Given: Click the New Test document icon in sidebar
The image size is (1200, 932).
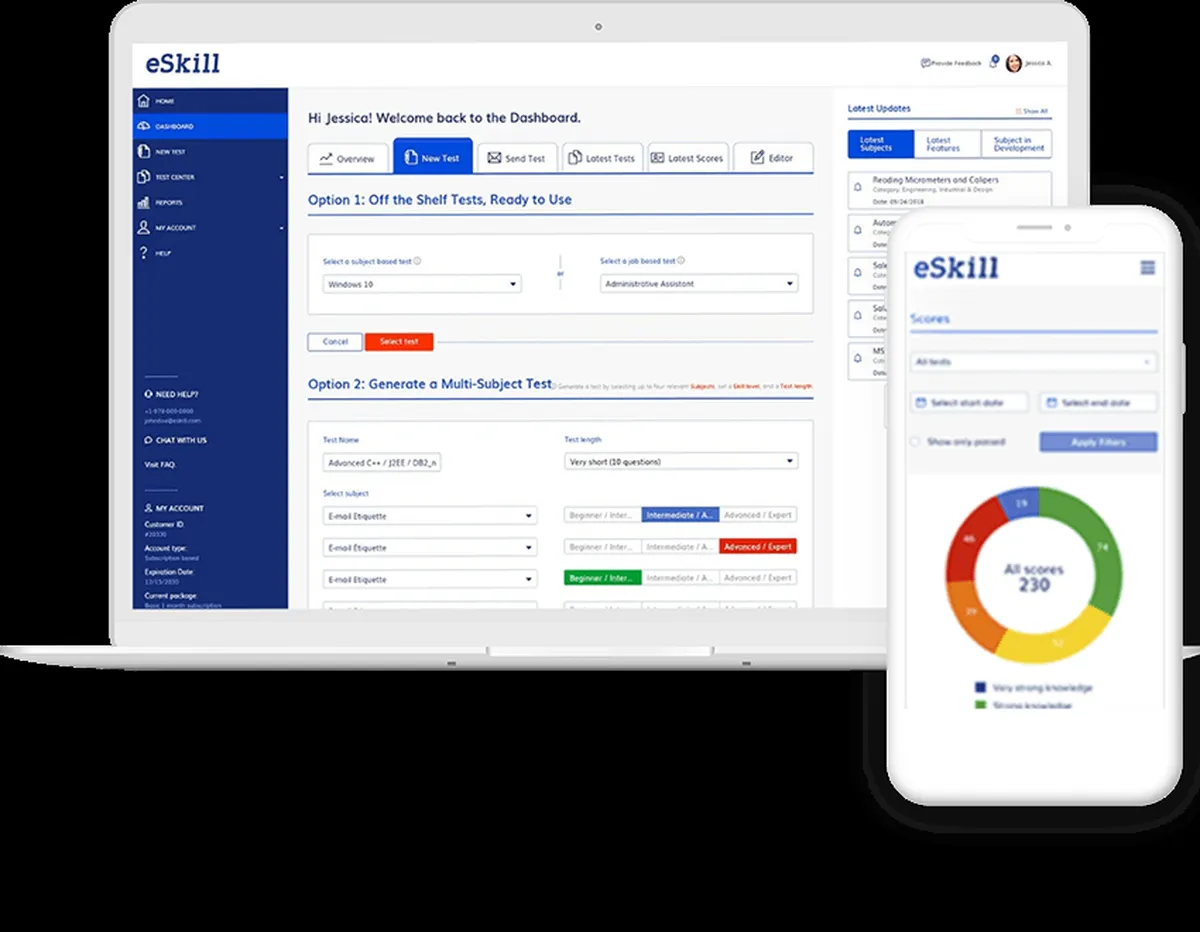Looking at the screenshot, I should [144, 151].
